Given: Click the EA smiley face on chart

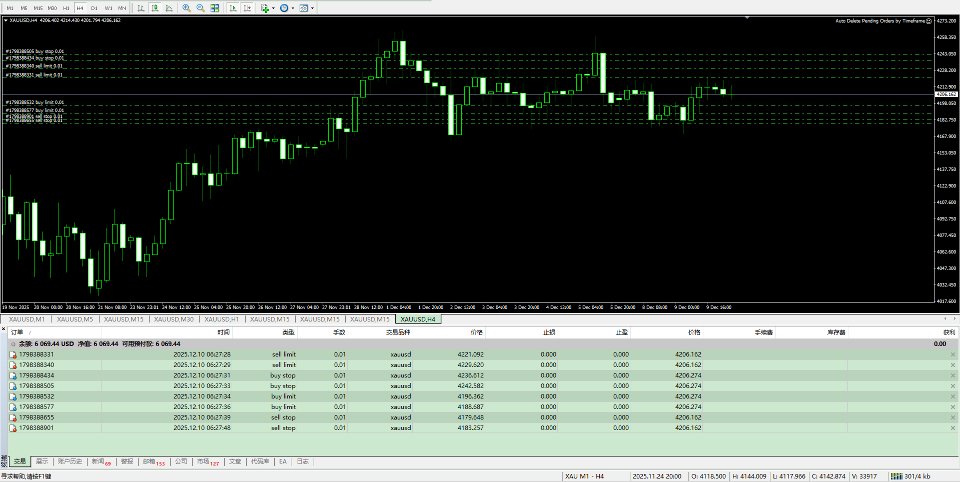Looking at the screenshot, I should click(929, 20).
